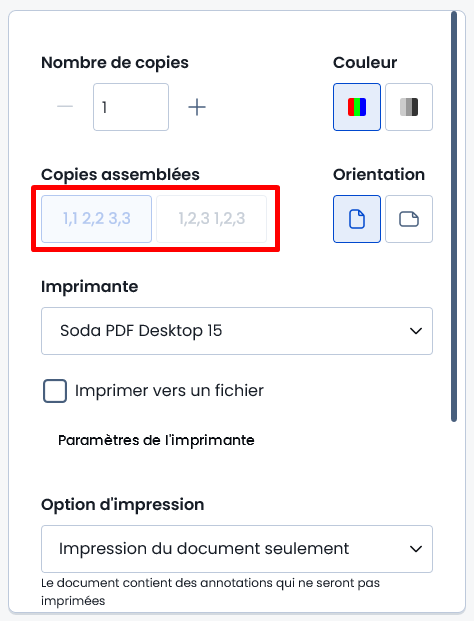The width and height of the screenshot is (474, 621).
Task: Click the Orientation section heading
Action: [379, 175]
